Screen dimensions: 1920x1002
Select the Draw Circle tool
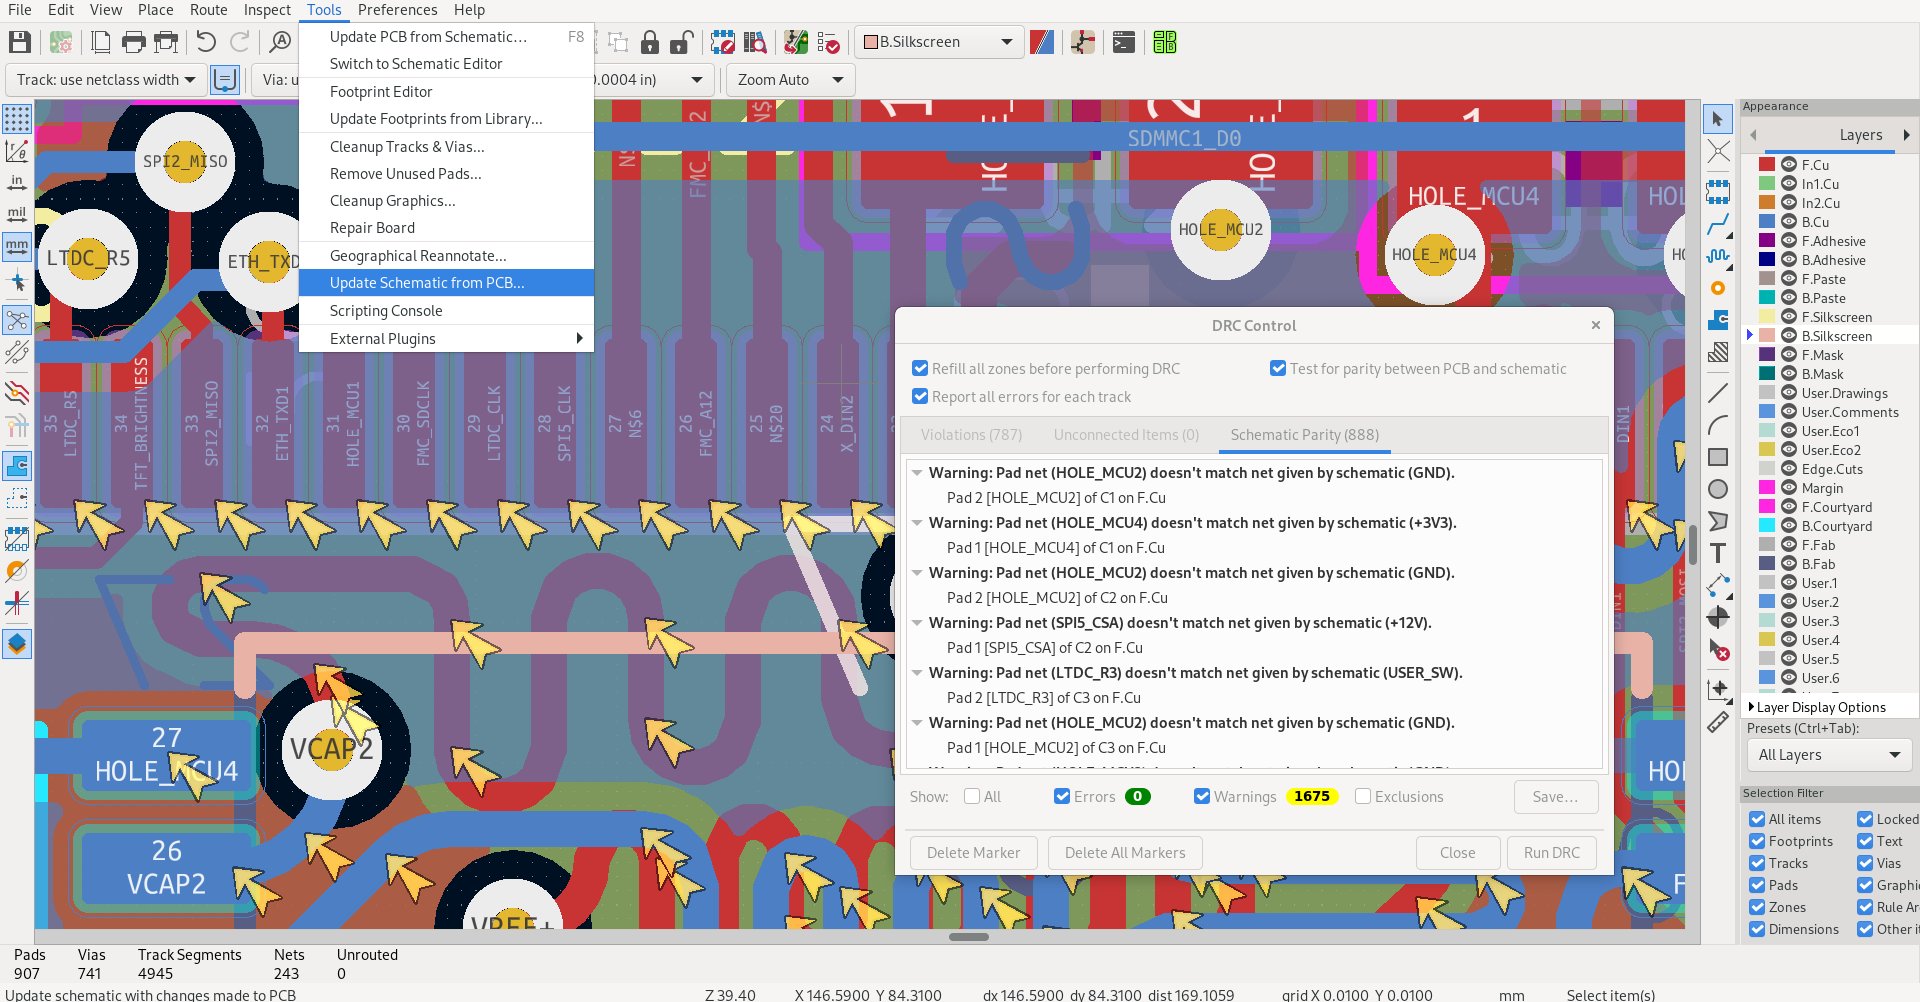pyautogui.click(x=1718, y=489)
